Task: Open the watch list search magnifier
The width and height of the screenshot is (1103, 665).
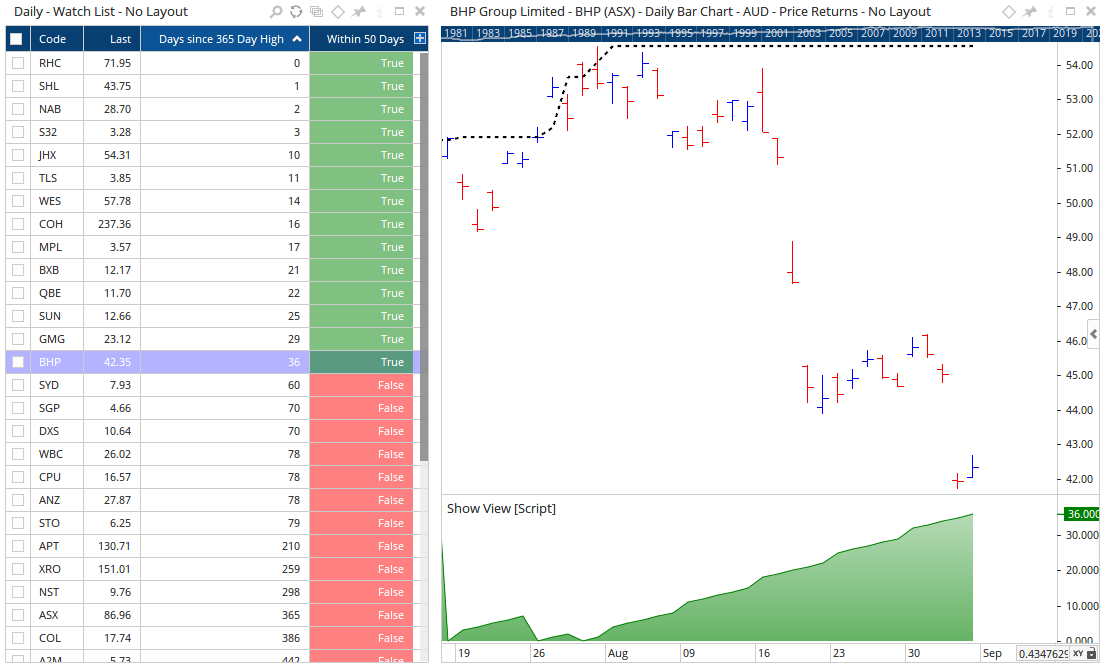Action: tap(276, 11)
